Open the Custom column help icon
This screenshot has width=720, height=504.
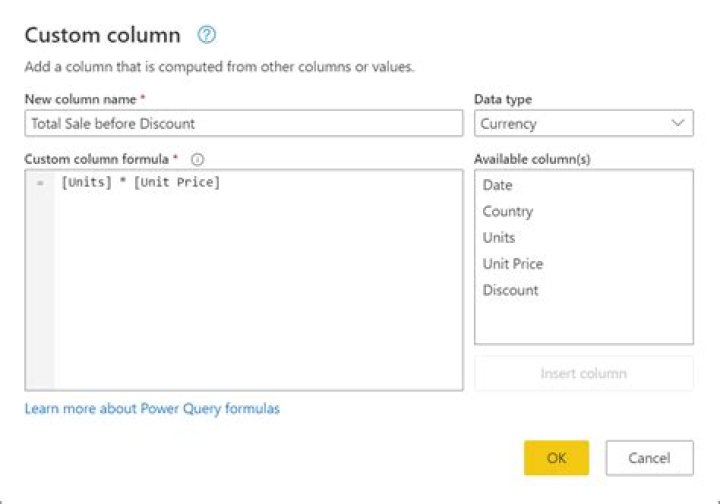(x=206, y=35)
